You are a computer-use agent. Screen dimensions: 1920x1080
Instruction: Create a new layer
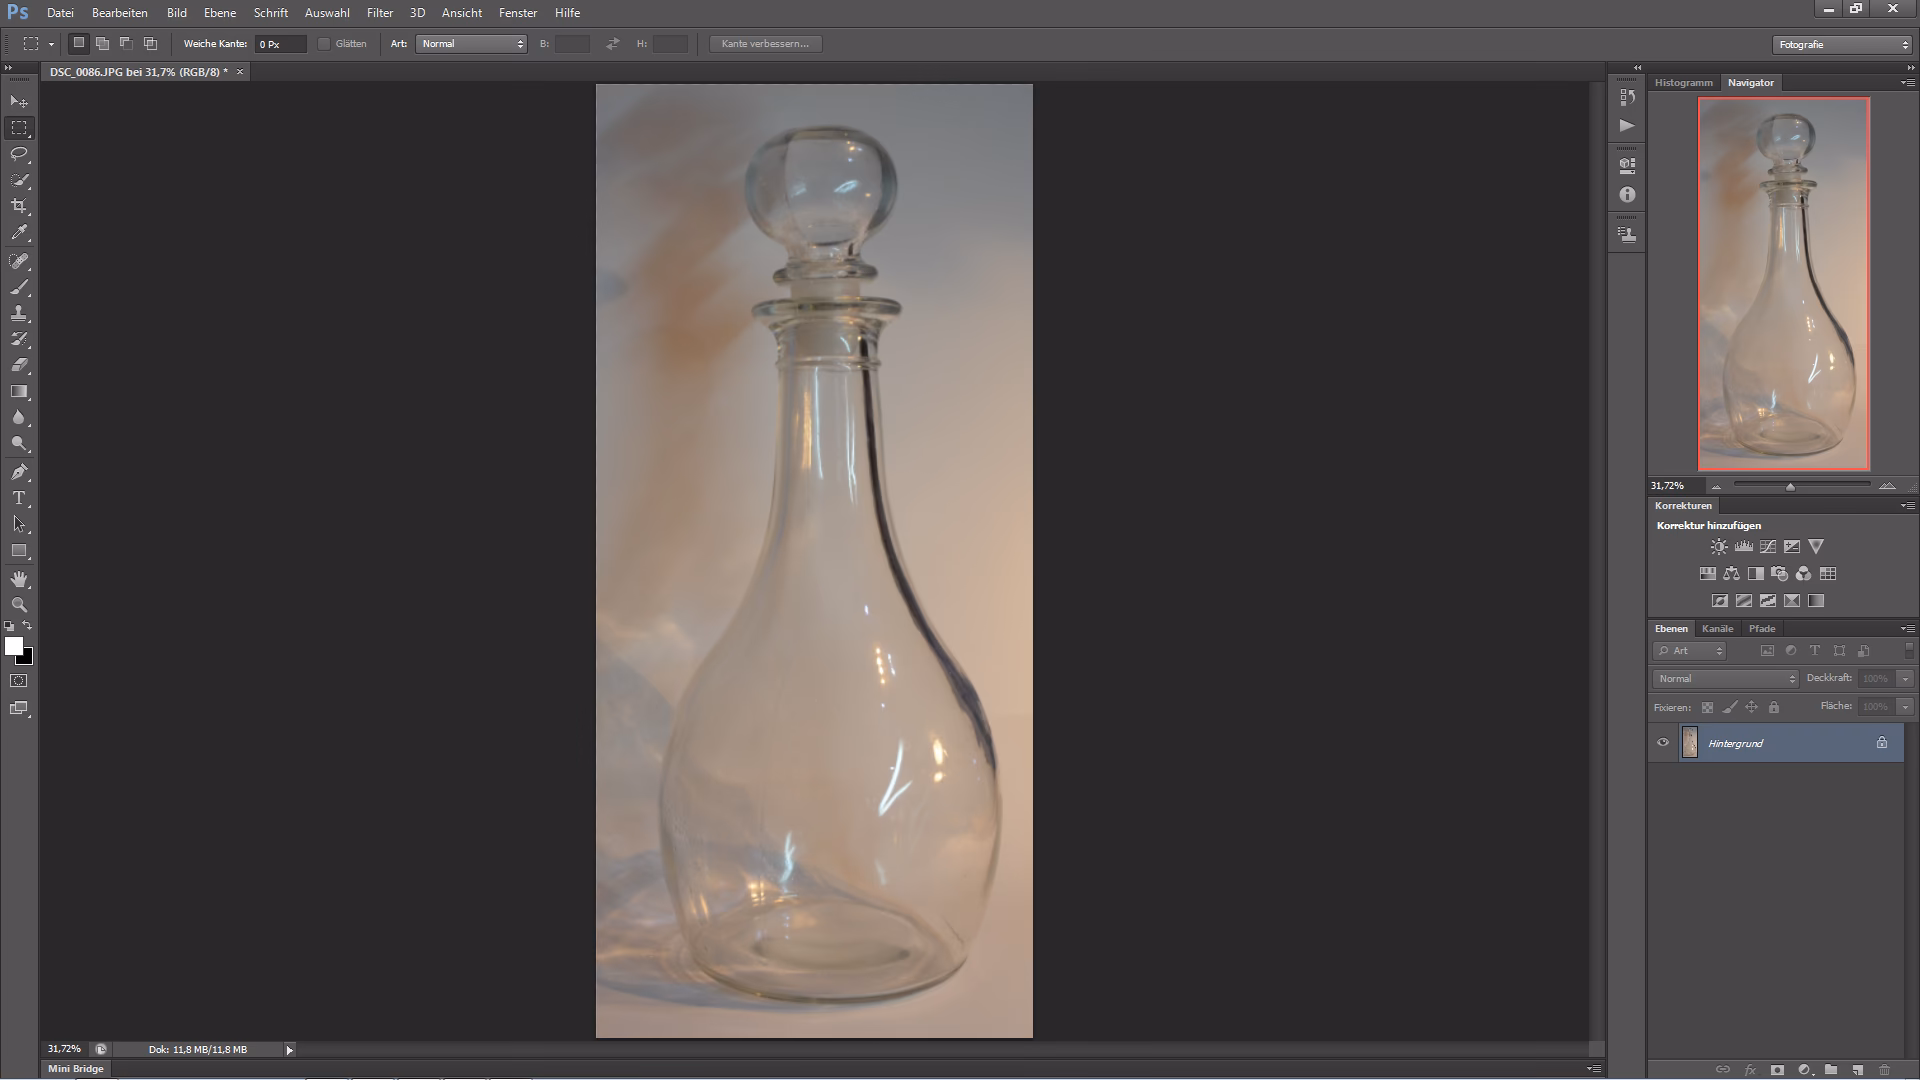[1857, 1069]
